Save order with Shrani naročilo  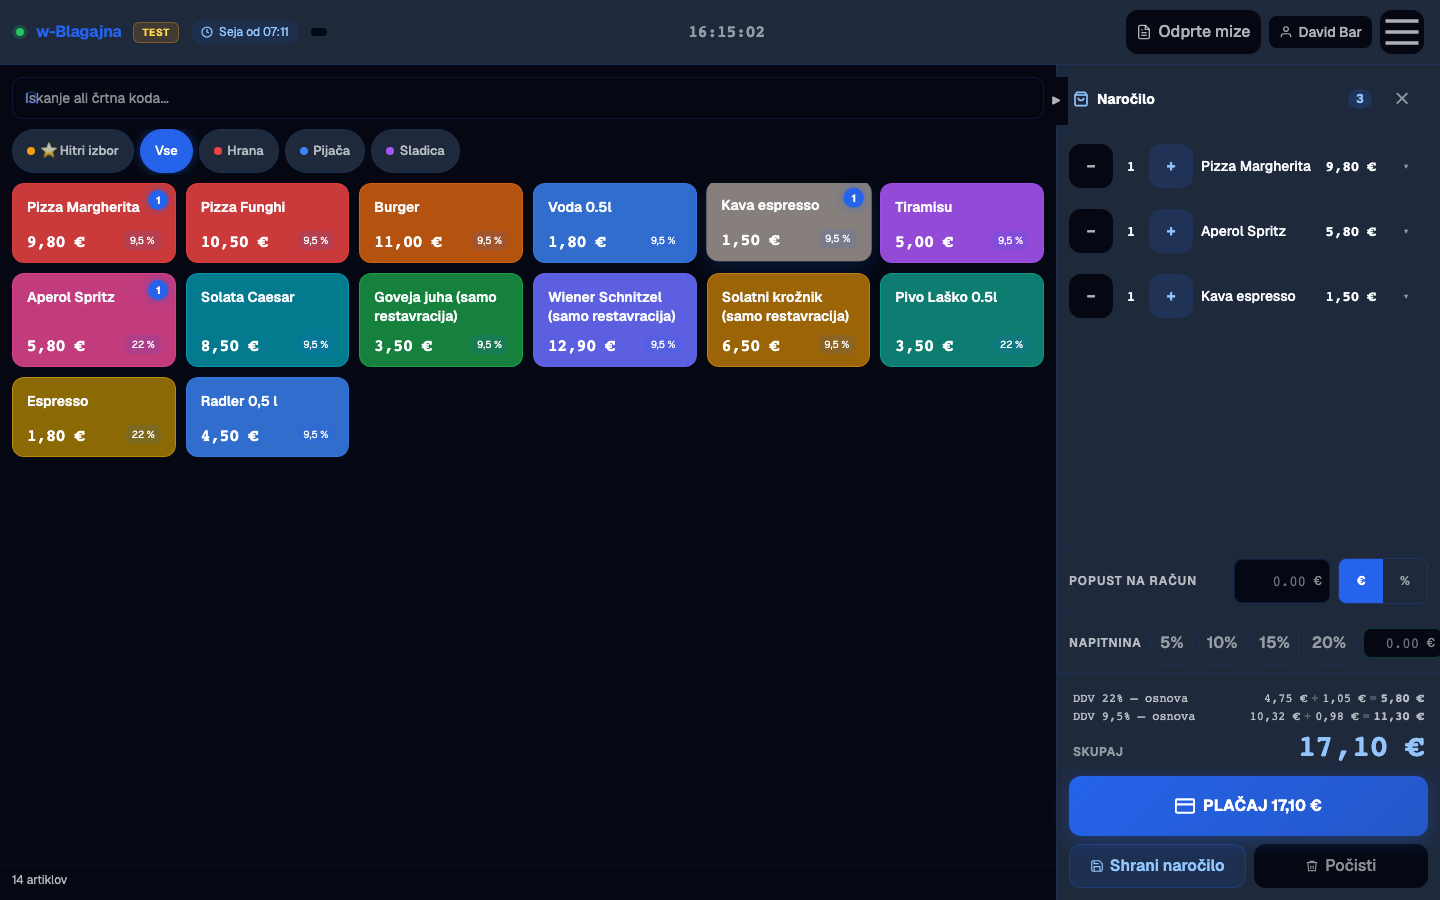[x=1157, y=866]
